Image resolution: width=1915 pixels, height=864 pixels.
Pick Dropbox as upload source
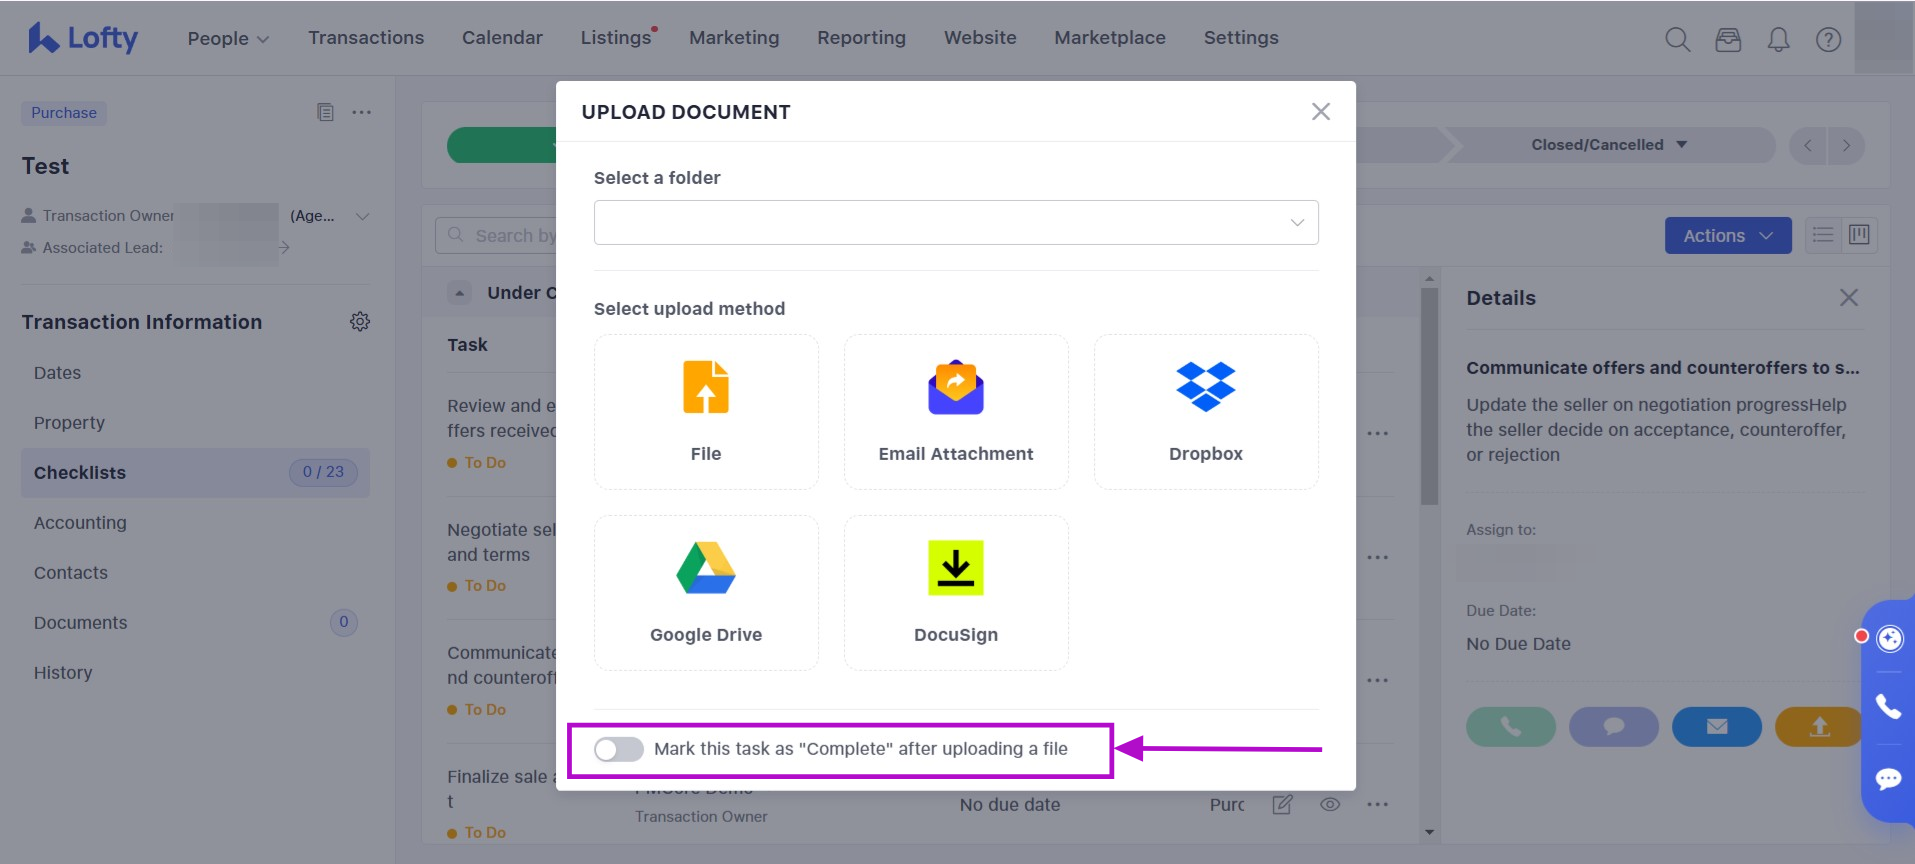(1205, 411)
